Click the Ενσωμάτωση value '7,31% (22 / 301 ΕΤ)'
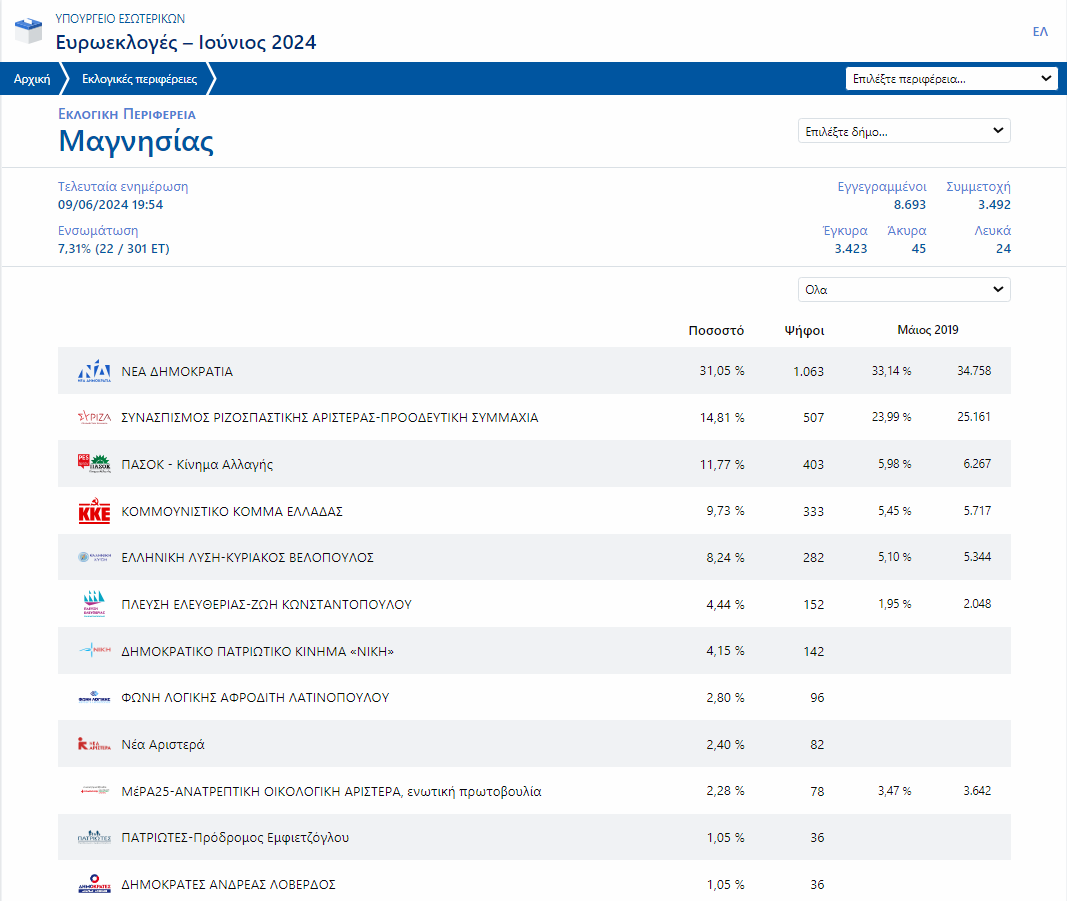The width and height of the screenshot is (1067, 901). (x=114, y=248)
